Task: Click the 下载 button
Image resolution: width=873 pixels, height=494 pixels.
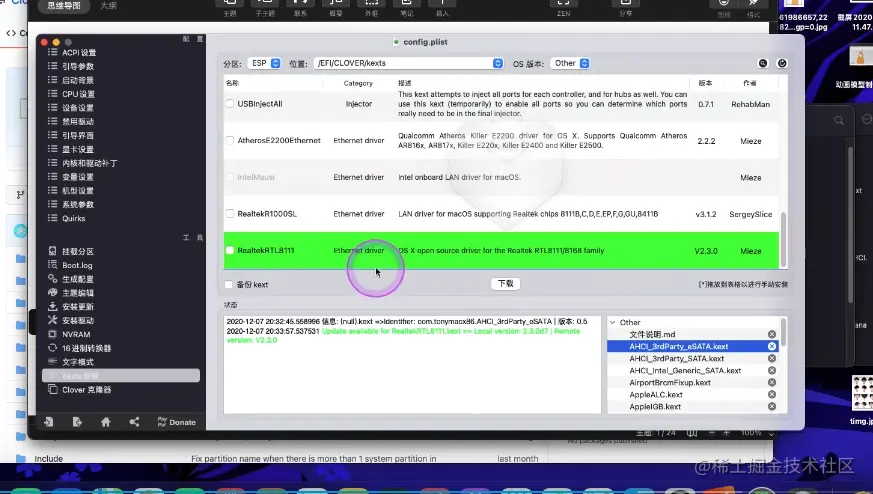Action: tap(506, 284)
